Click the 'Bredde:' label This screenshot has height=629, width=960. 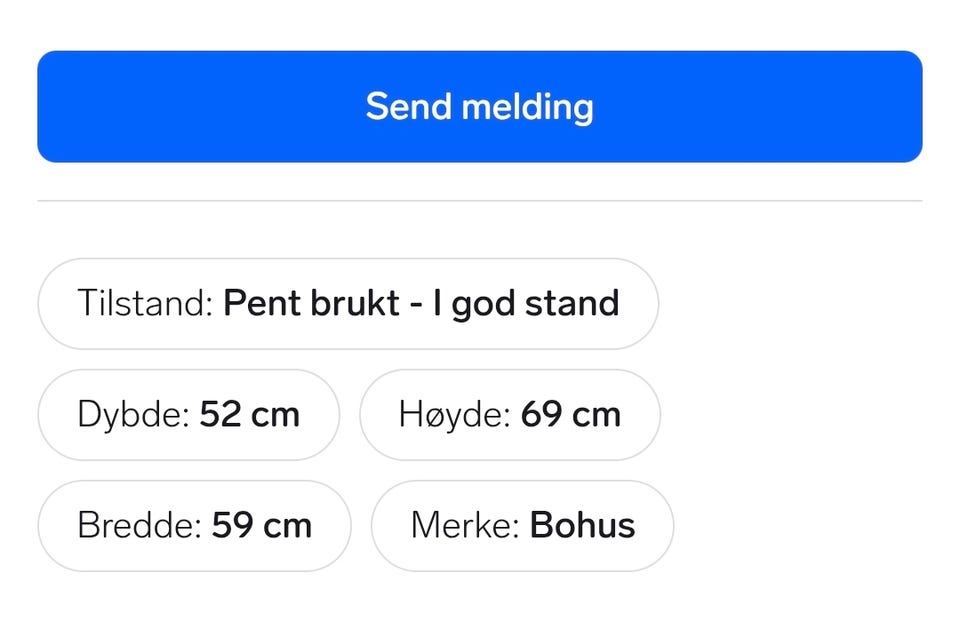[x=140, y=525]
